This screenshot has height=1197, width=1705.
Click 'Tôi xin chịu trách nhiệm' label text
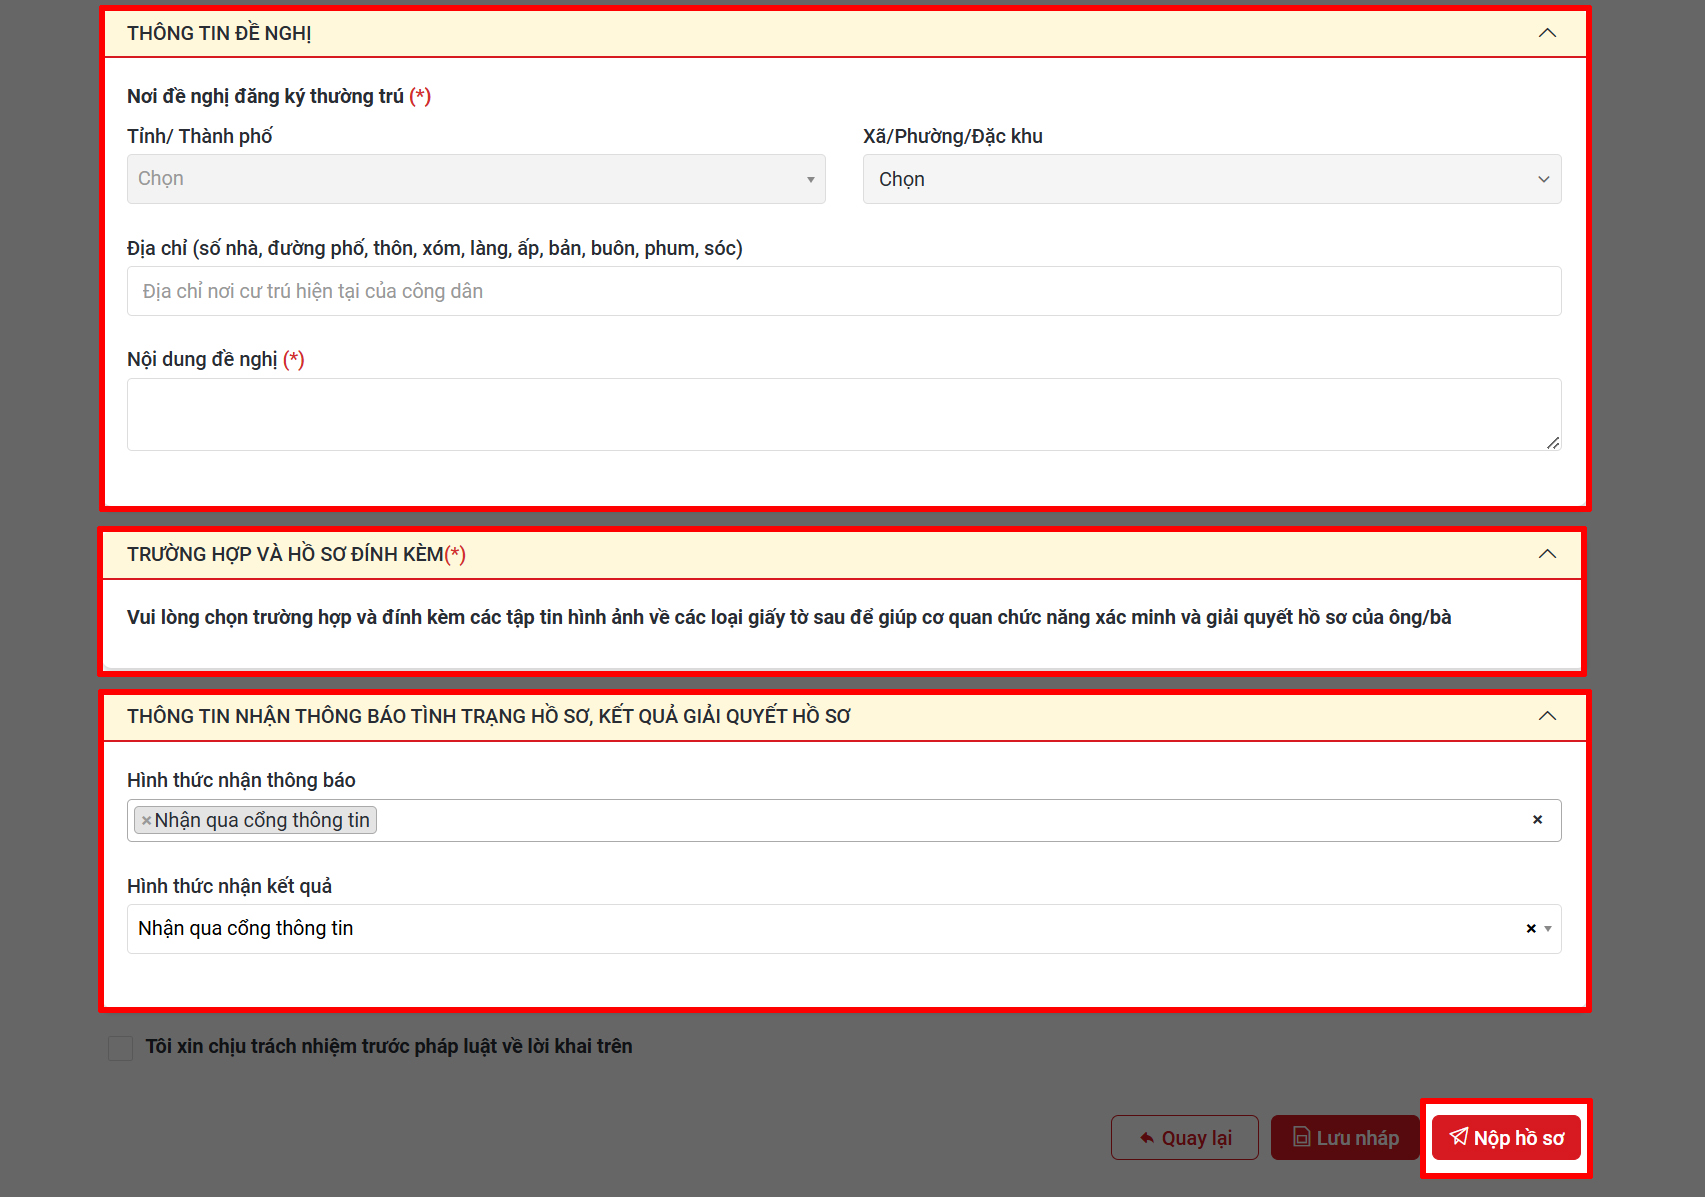point(388,1046)
